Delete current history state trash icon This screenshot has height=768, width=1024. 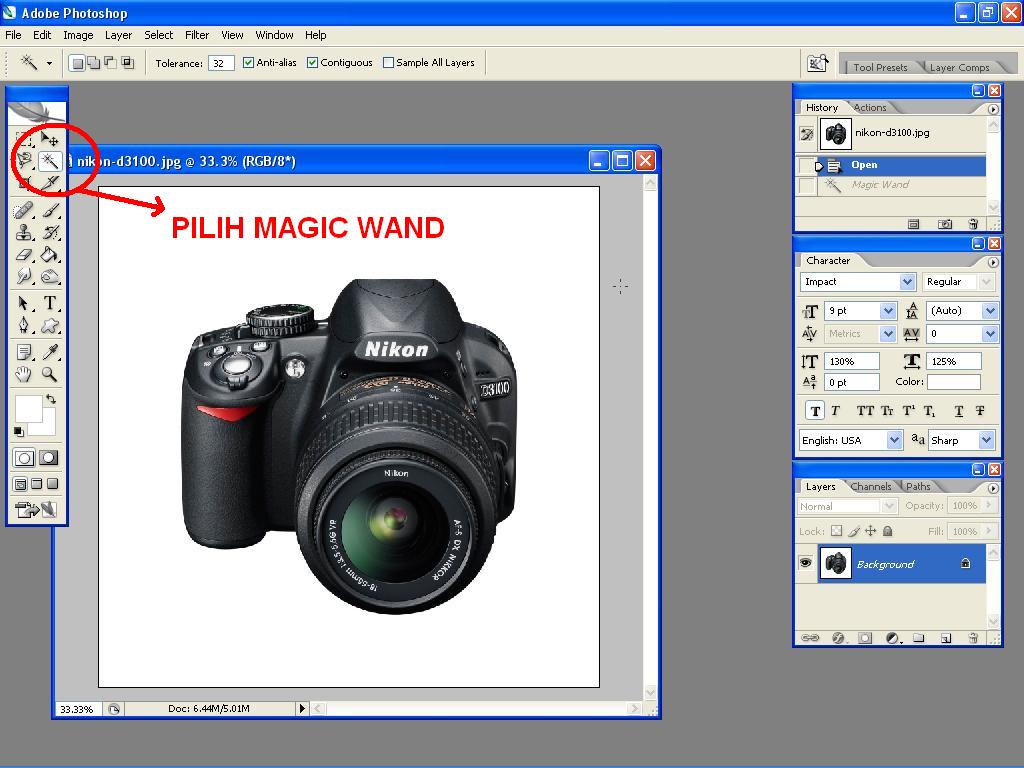(x=973, y=224)
